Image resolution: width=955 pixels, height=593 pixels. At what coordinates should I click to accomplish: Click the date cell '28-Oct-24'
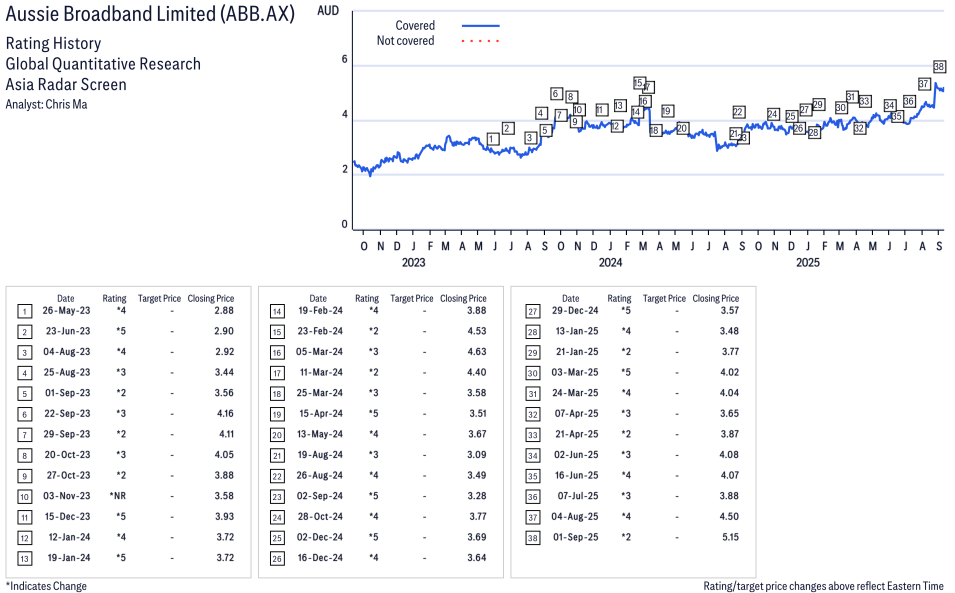point(320,516)
